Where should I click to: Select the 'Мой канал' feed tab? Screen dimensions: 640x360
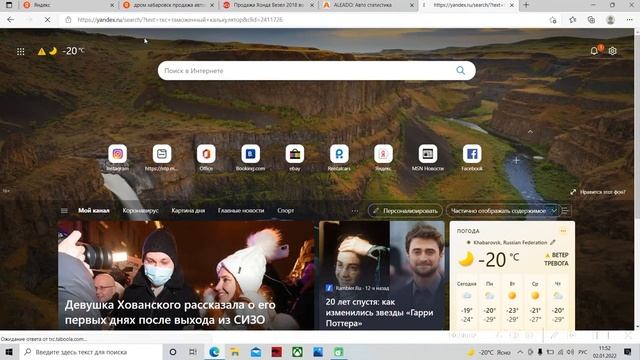click(x=94, y=211)
